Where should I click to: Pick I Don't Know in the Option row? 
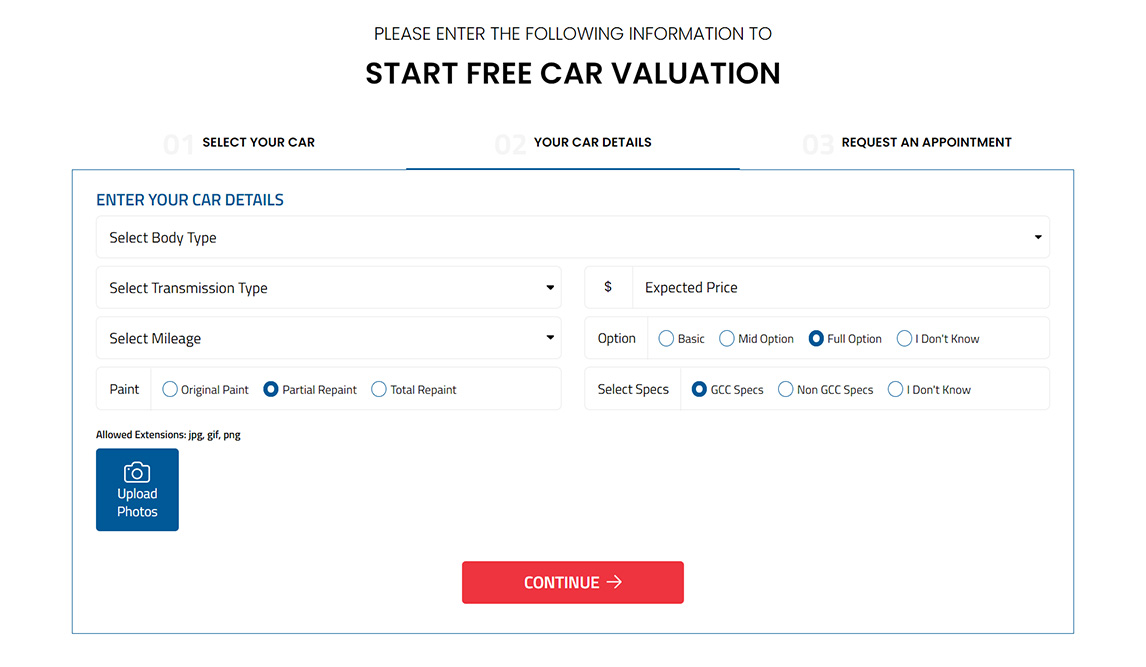[x=904, y=338]
